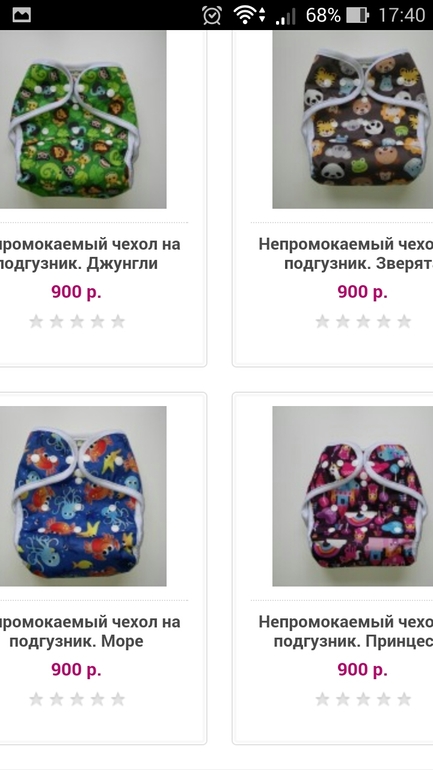433x770 pixels.
Task: Rate Море cover with the third star
Action: tap(77, 699)
